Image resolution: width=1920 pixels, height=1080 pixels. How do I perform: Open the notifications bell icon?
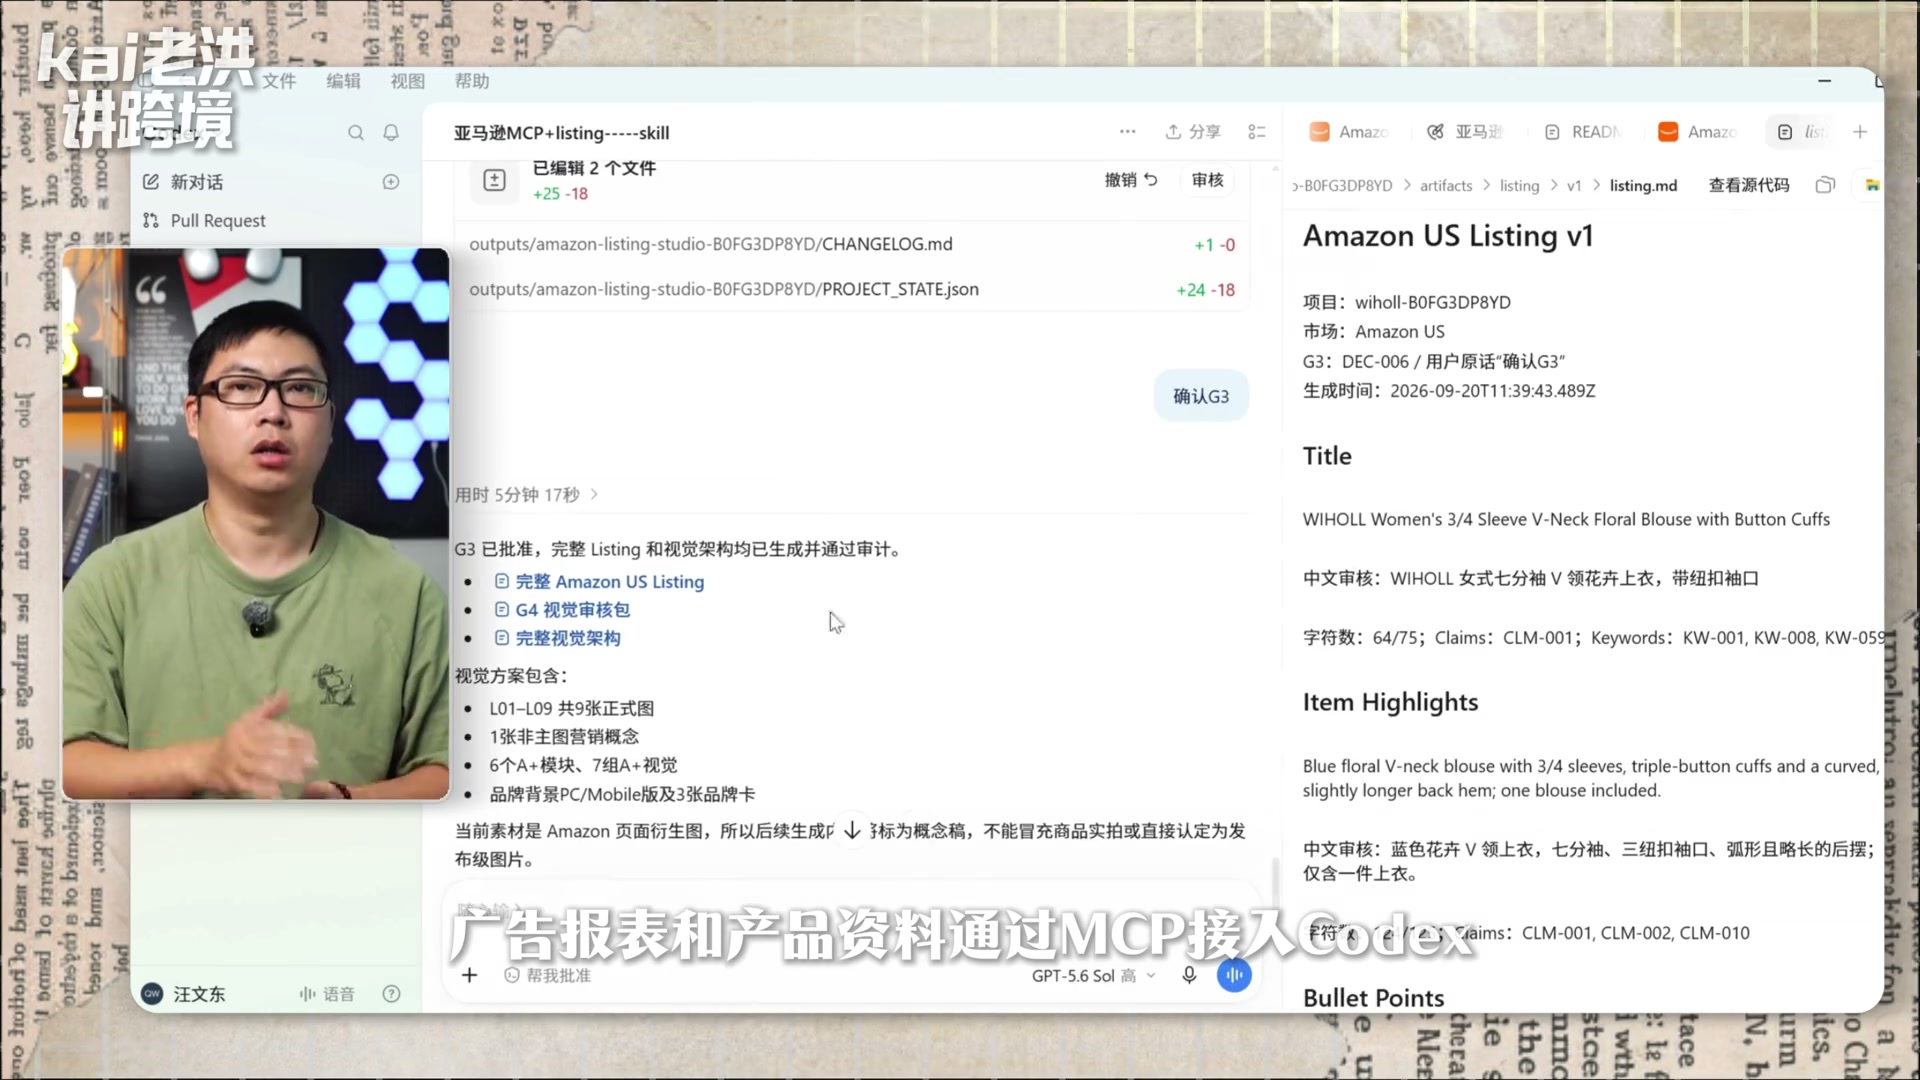(x=391, y=133)
